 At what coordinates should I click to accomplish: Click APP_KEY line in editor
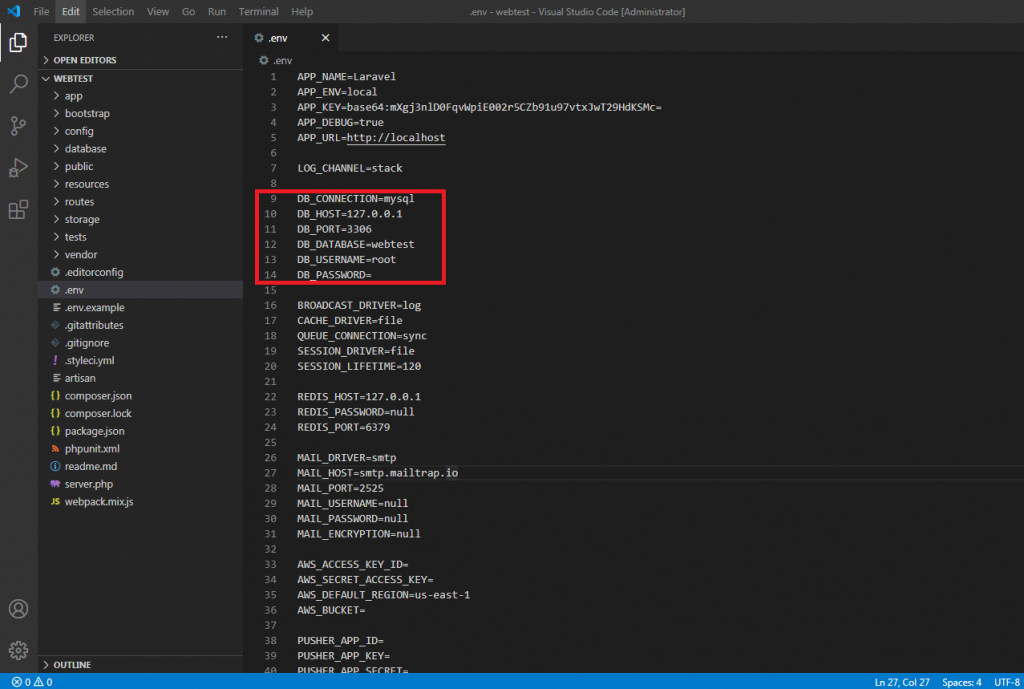click(479, 107)
